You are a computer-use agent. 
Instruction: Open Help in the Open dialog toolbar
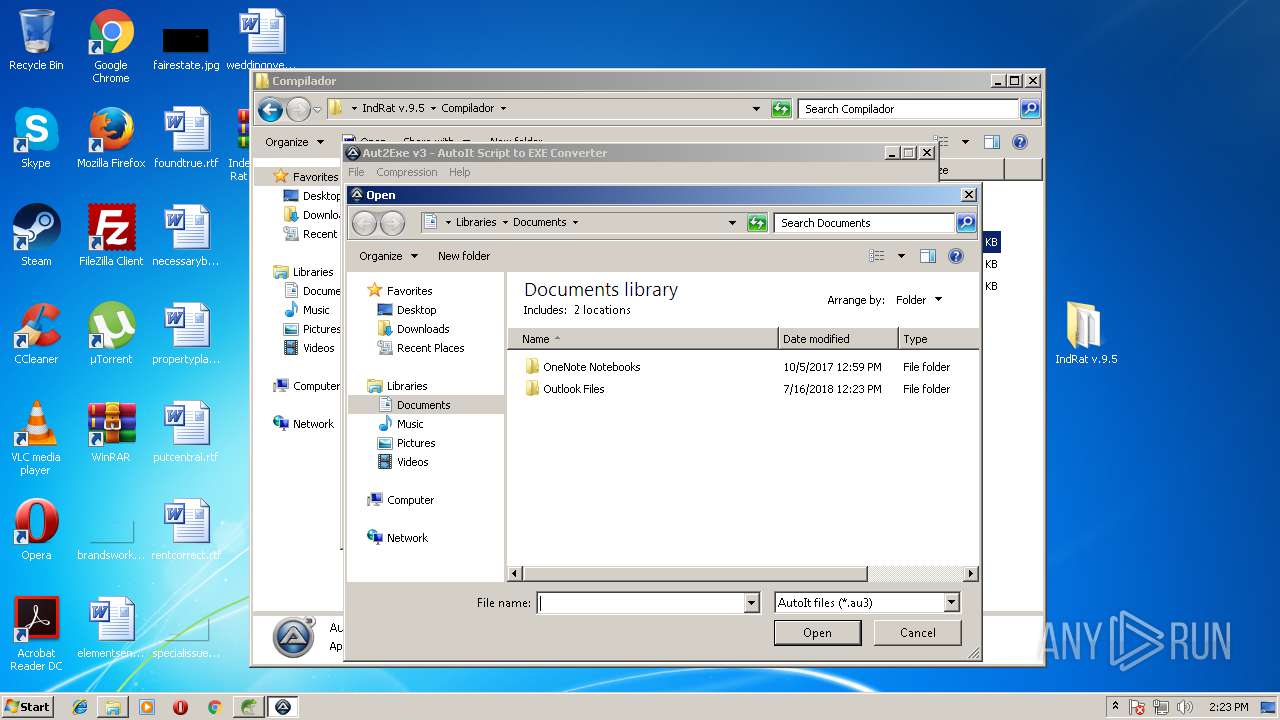click(956, 256)
